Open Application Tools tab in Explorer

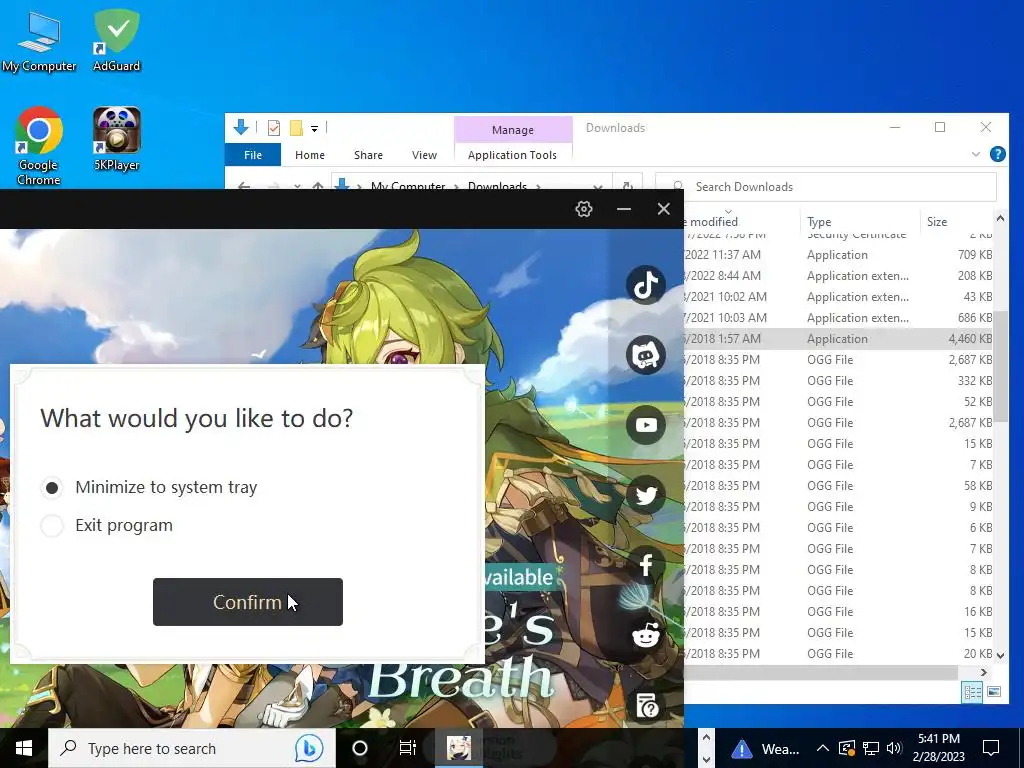(513, 155)
